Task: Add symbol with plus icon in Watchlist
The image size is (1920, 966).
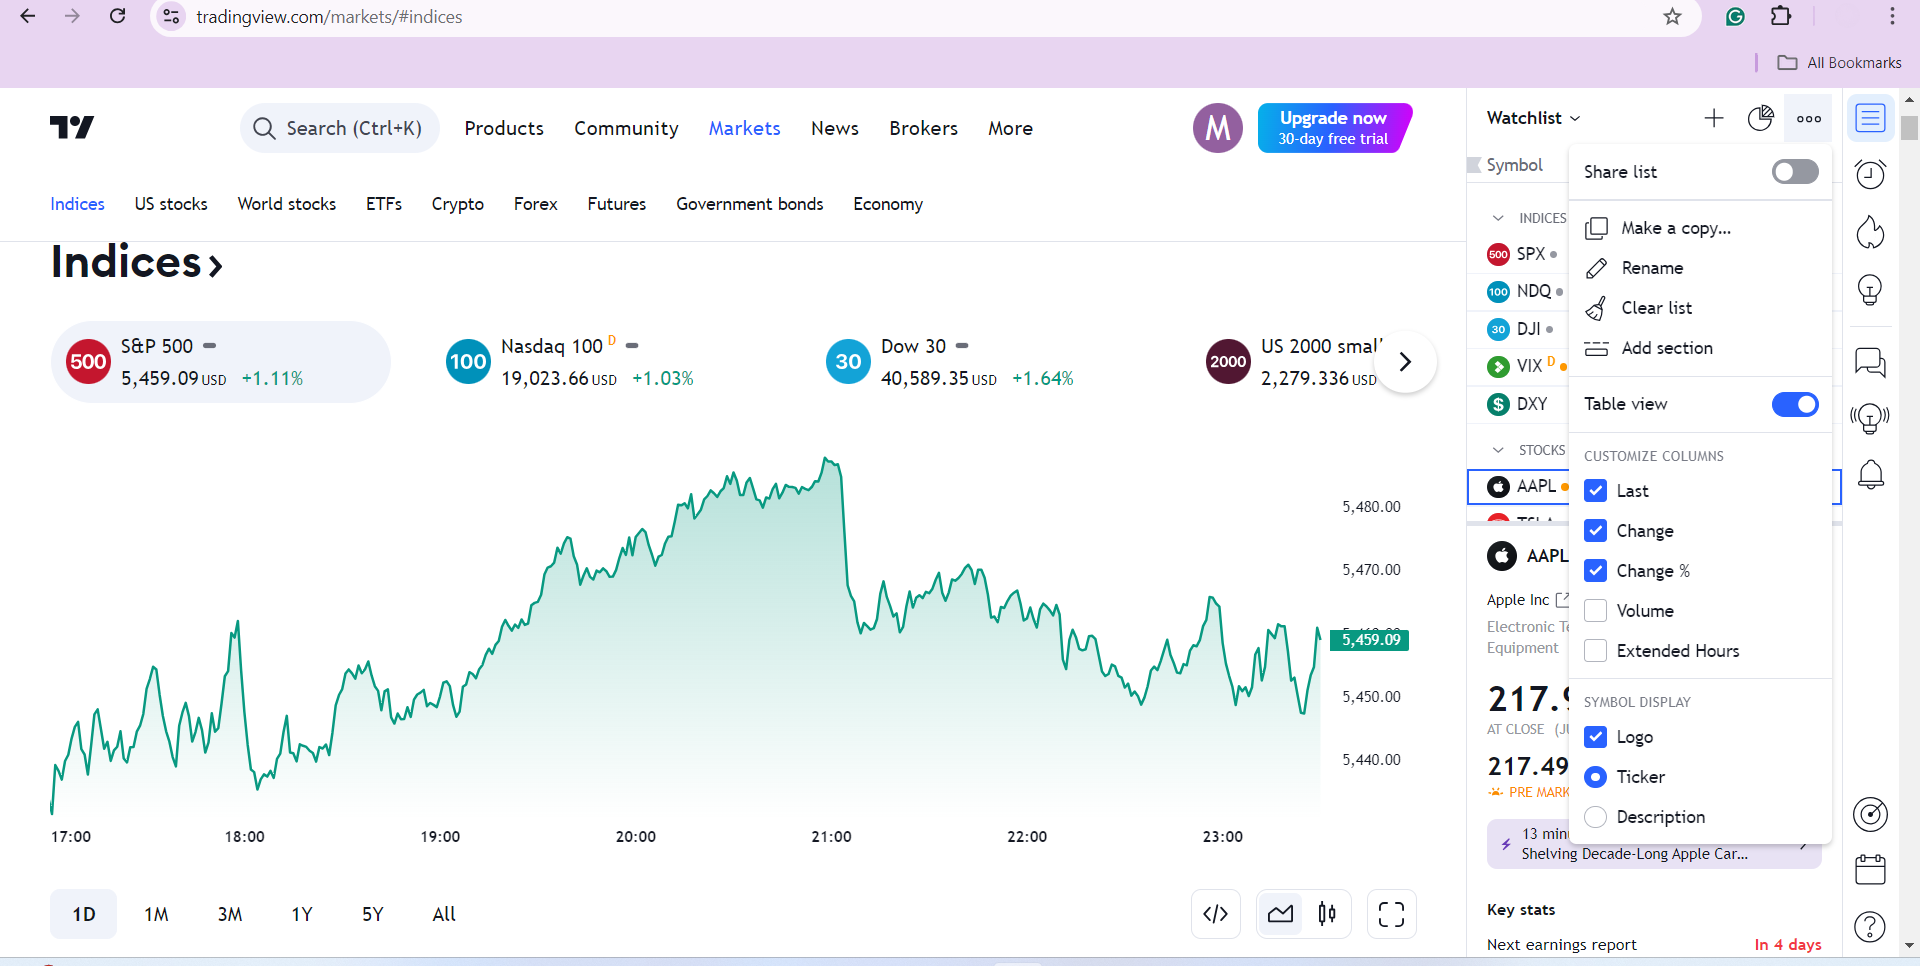Action: pyautogui.click(x=1714, y=118)
